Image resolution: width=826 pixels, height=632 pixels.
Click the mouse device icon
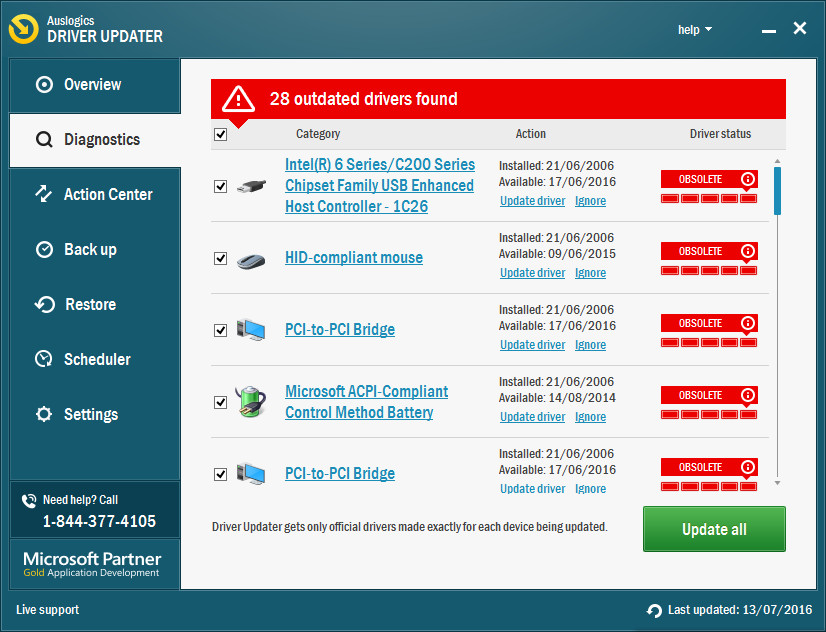point(251,261)
